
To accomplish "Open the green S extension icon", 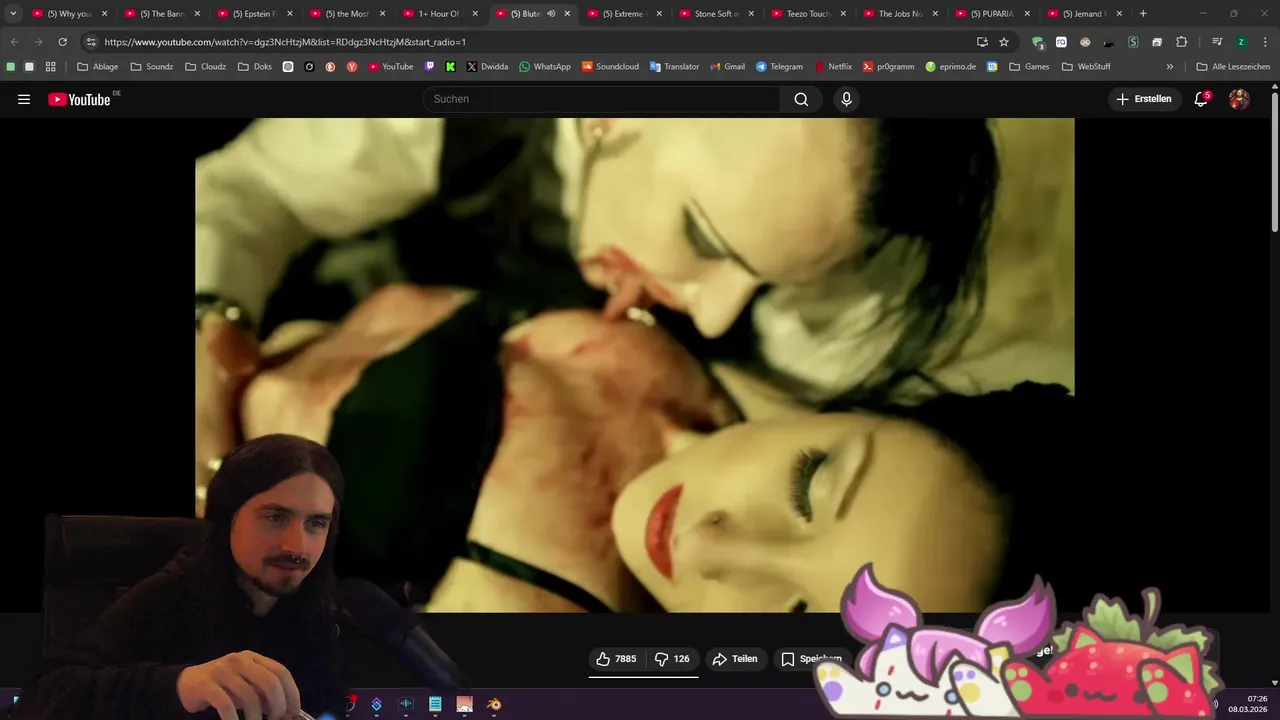I will tap(1133, 42).
